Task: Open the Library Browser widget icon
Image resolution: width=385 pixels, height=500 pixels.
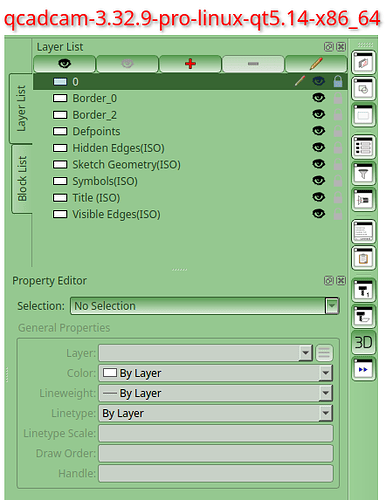Action: (363, 199)
